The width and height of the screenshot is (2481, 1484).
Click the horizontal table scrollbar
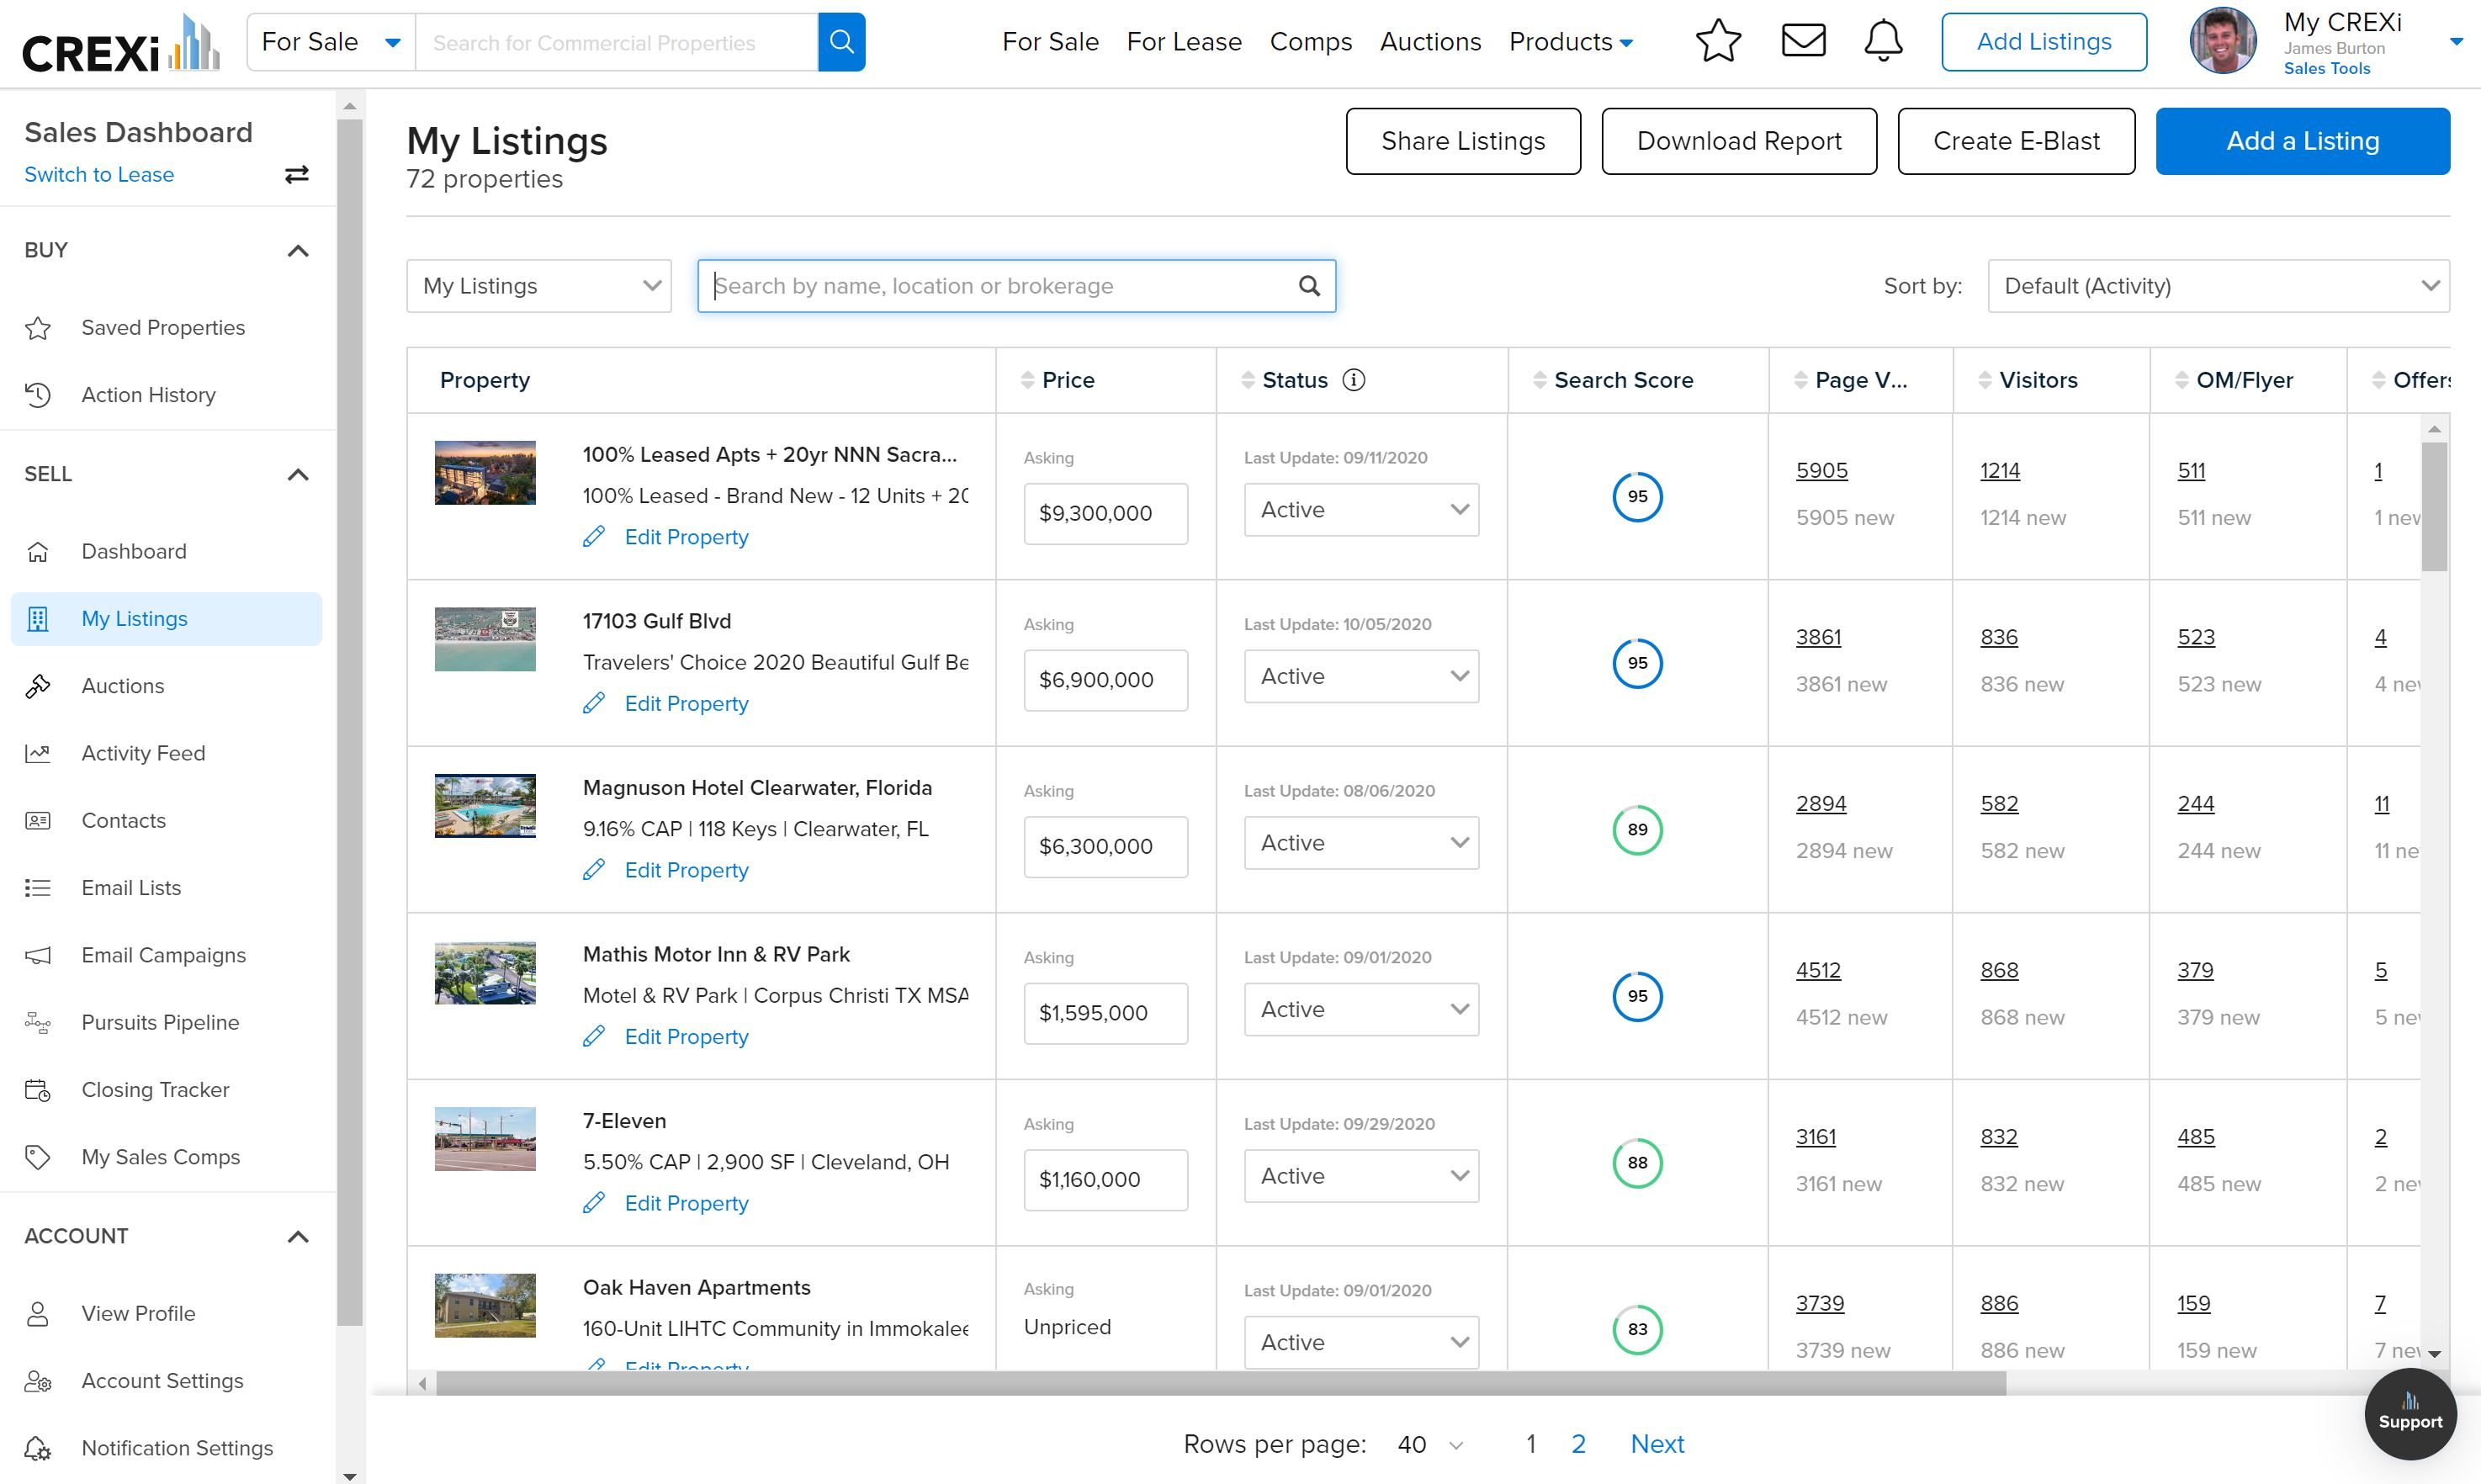tap(1220, 1383)
